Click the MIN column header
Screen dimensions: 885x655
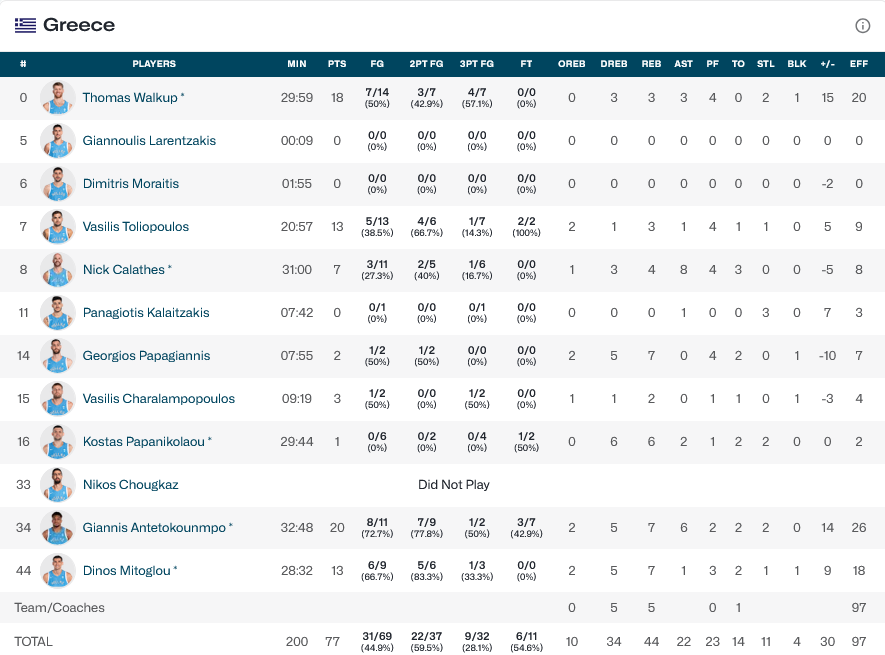297,64
